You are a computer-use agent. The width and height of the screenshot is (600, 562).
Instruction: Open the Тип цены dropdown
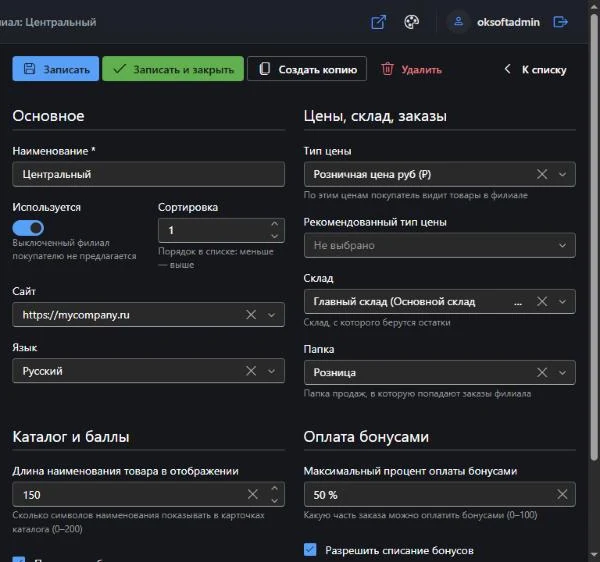tap(562, 174)
